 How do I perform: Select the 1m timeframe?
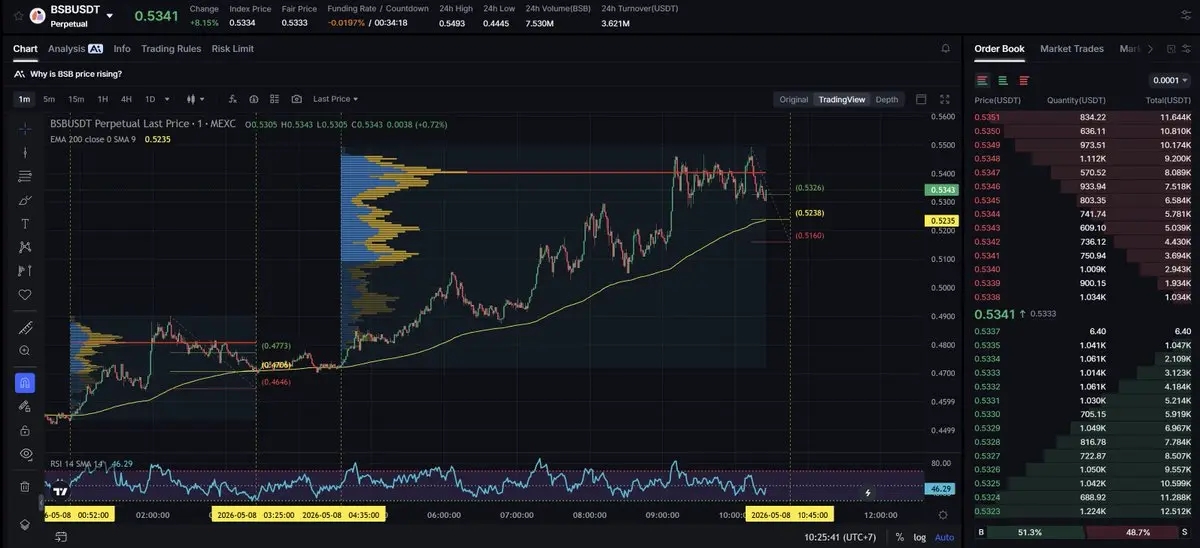tap(24, 99)
